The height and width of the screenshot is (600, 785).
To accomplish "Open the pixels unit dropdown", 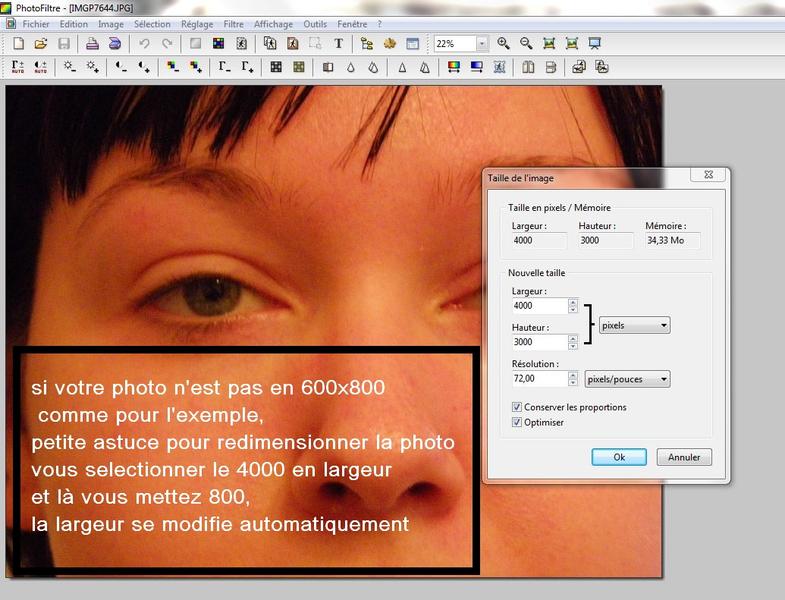I will (x=634, y=325).
